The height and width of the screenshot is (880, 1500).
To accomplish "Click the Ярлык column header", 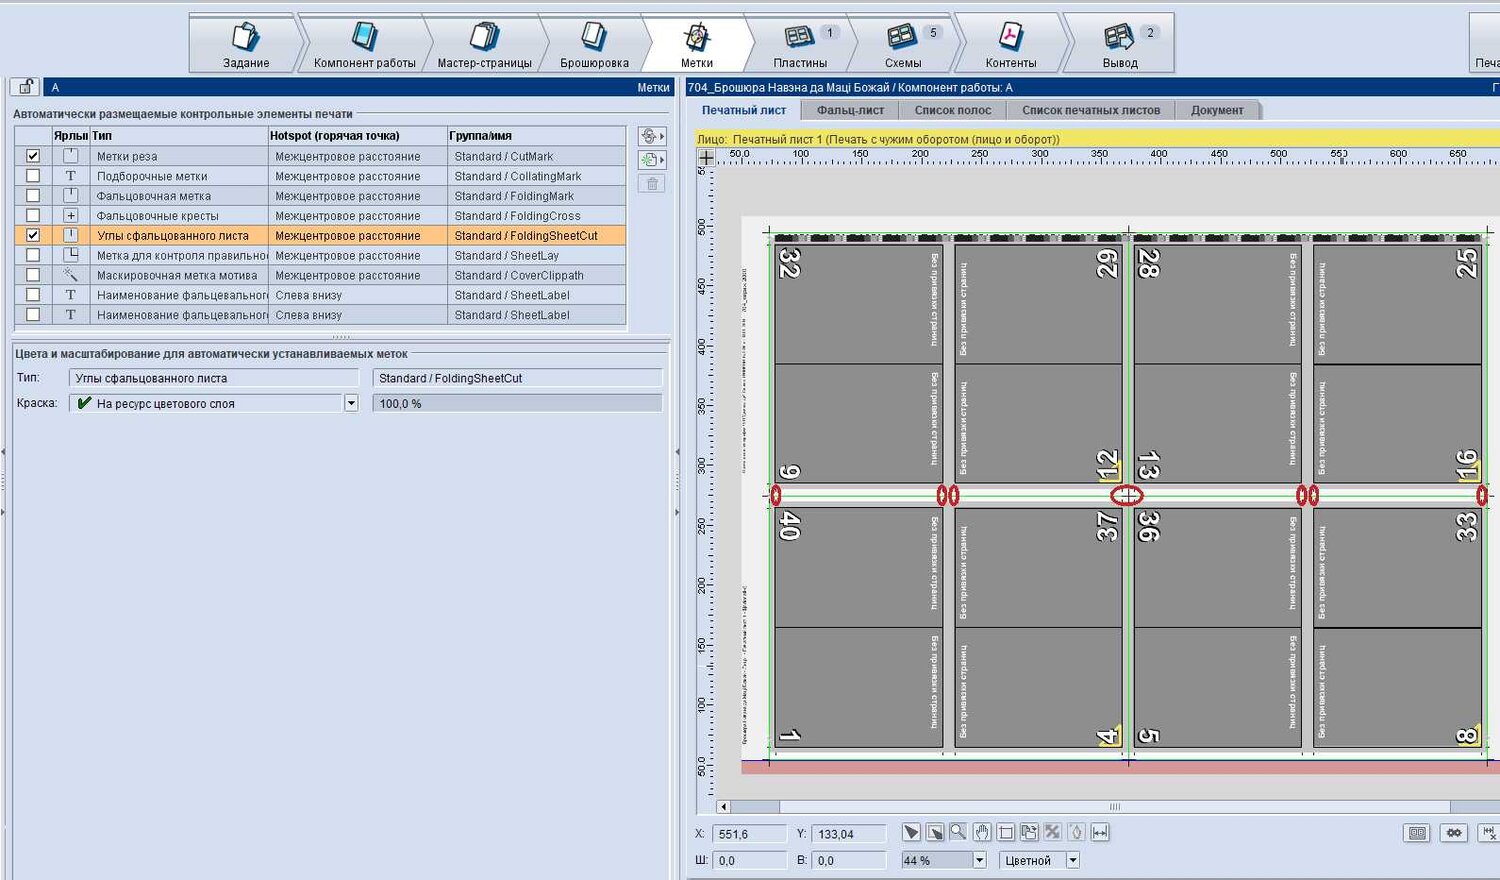I will tap(70, 136).
